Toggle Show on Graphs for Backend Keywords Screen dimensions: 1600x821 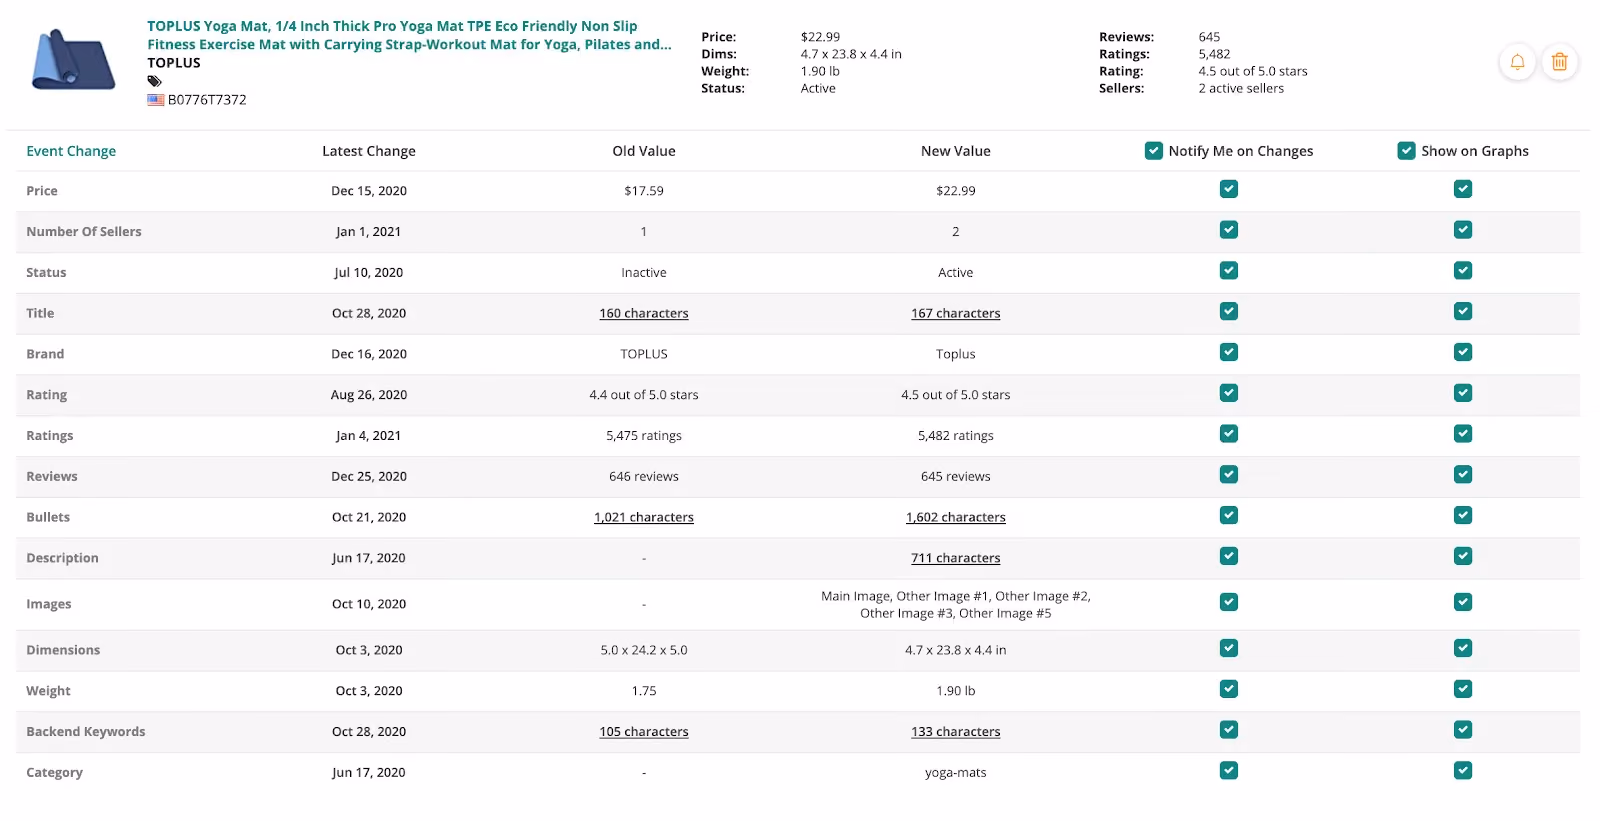pos(1463,730)
